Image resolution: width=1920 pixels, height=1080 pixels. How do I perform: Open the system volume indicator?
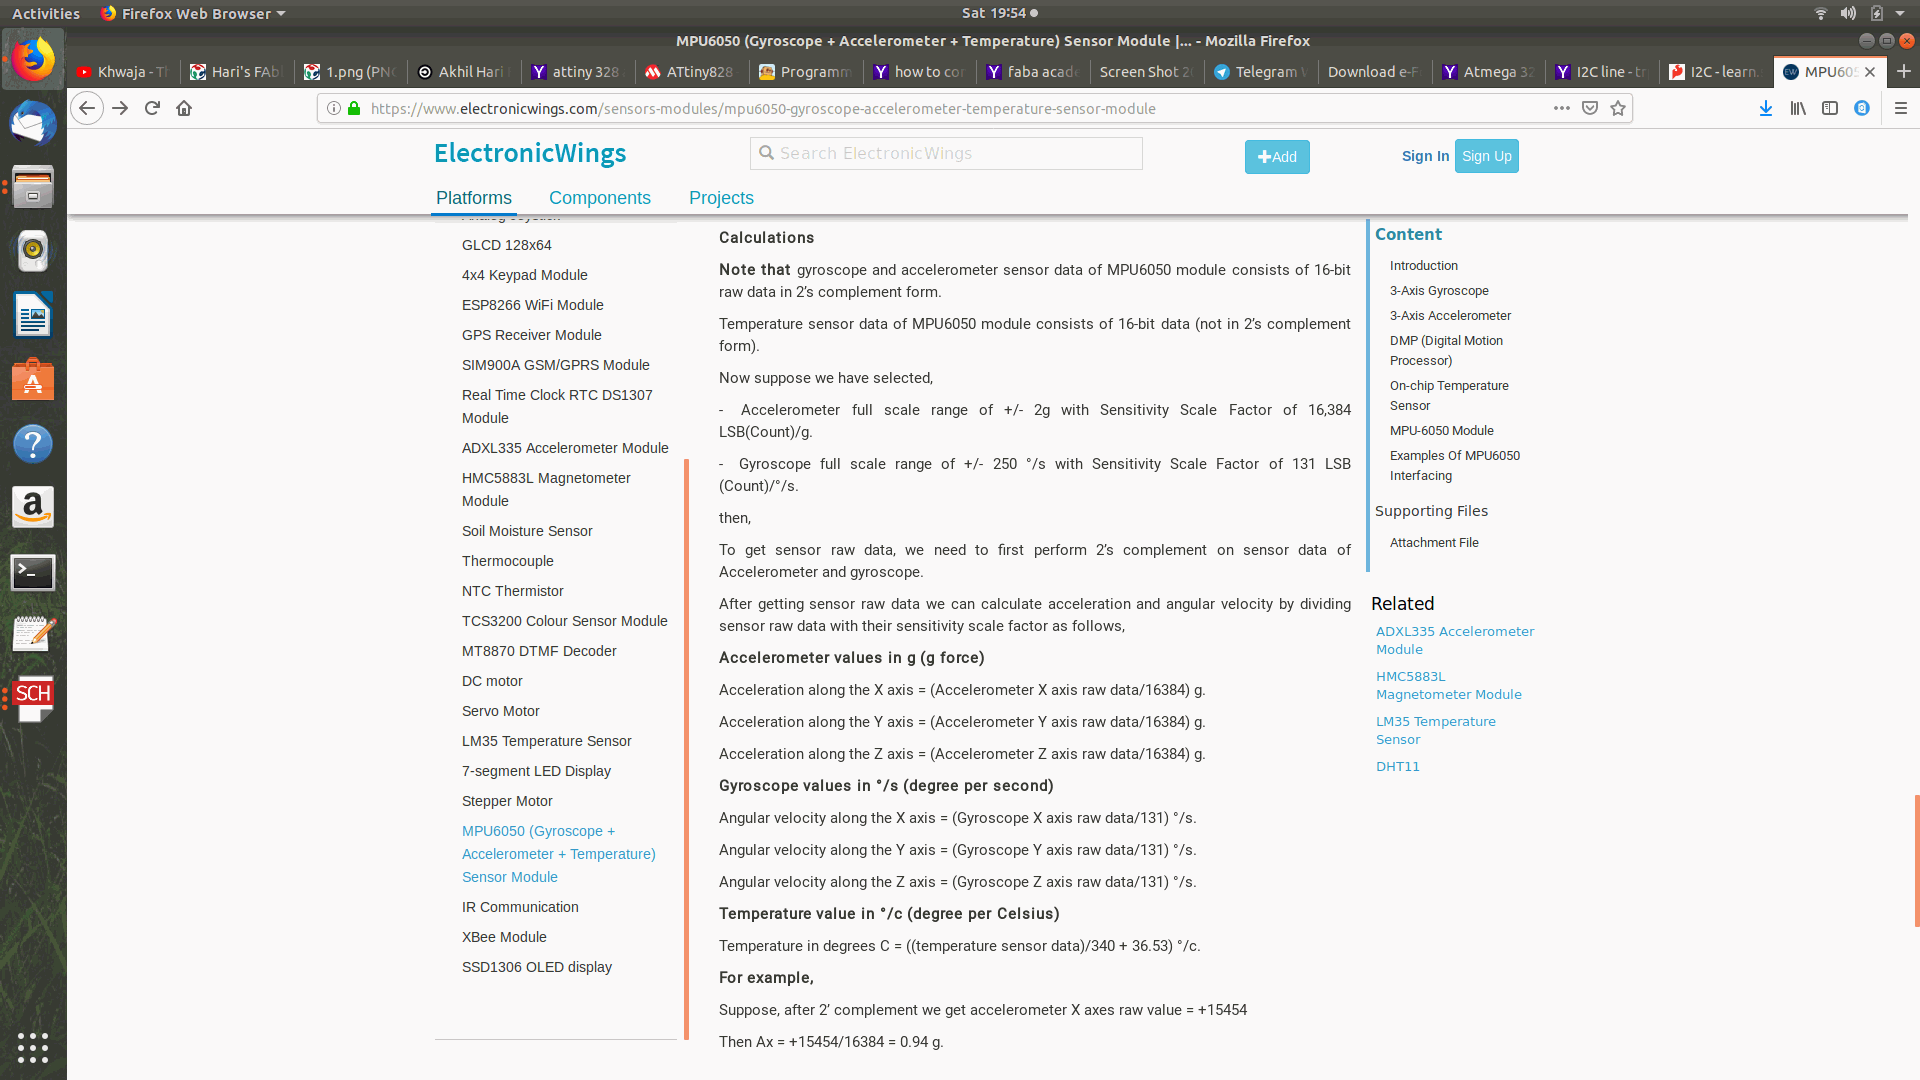coord(1848,13)
